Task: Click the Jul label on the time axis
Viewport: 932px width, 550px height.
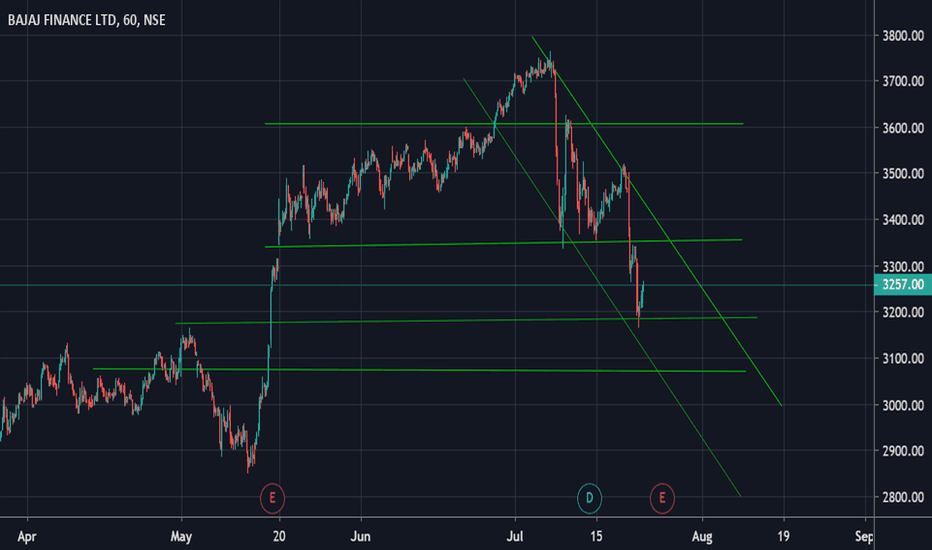Action: (x=515, y=536)
